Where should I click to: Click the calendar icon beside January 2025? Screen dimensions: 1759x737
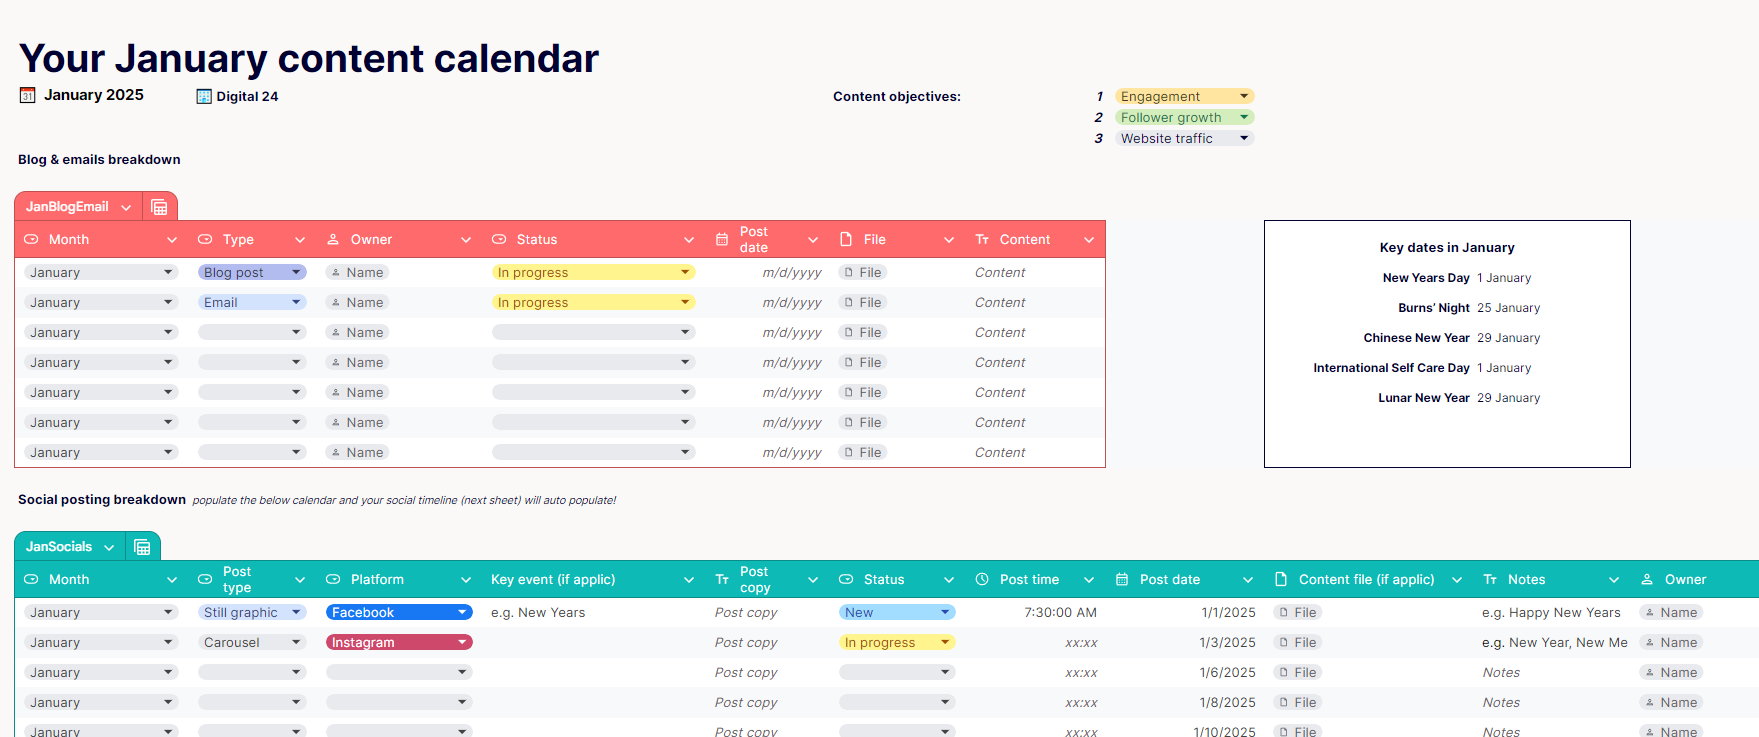pyautogui.click(x=28, y=96)
